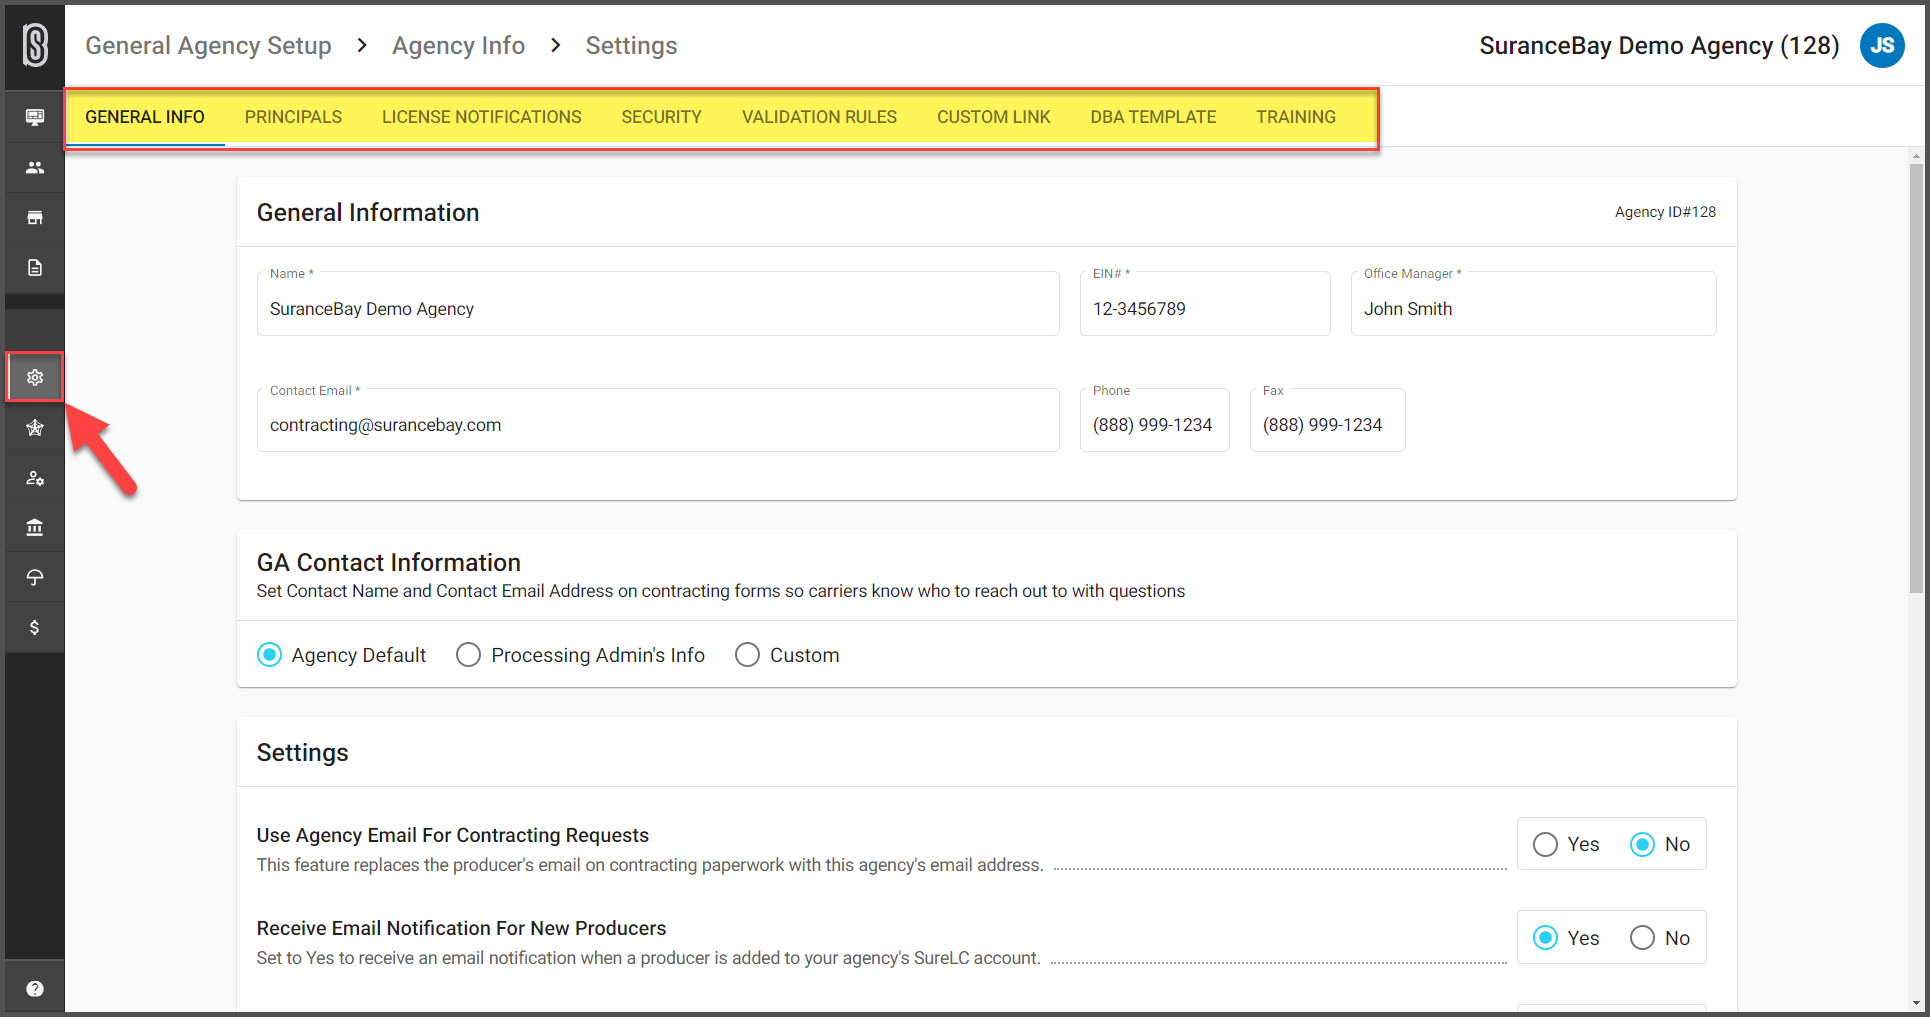Click the Agency ID#128 label
The image size is (1930, 1017).
tap(1665, 212)
